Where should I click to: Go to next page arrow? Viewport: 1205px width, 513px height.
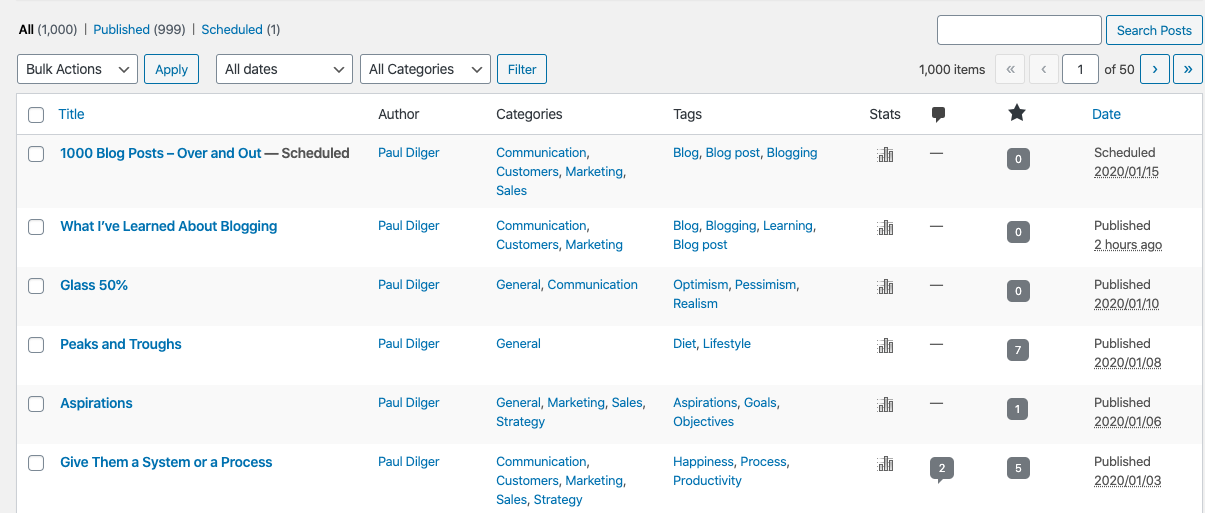coord(1155,69)
